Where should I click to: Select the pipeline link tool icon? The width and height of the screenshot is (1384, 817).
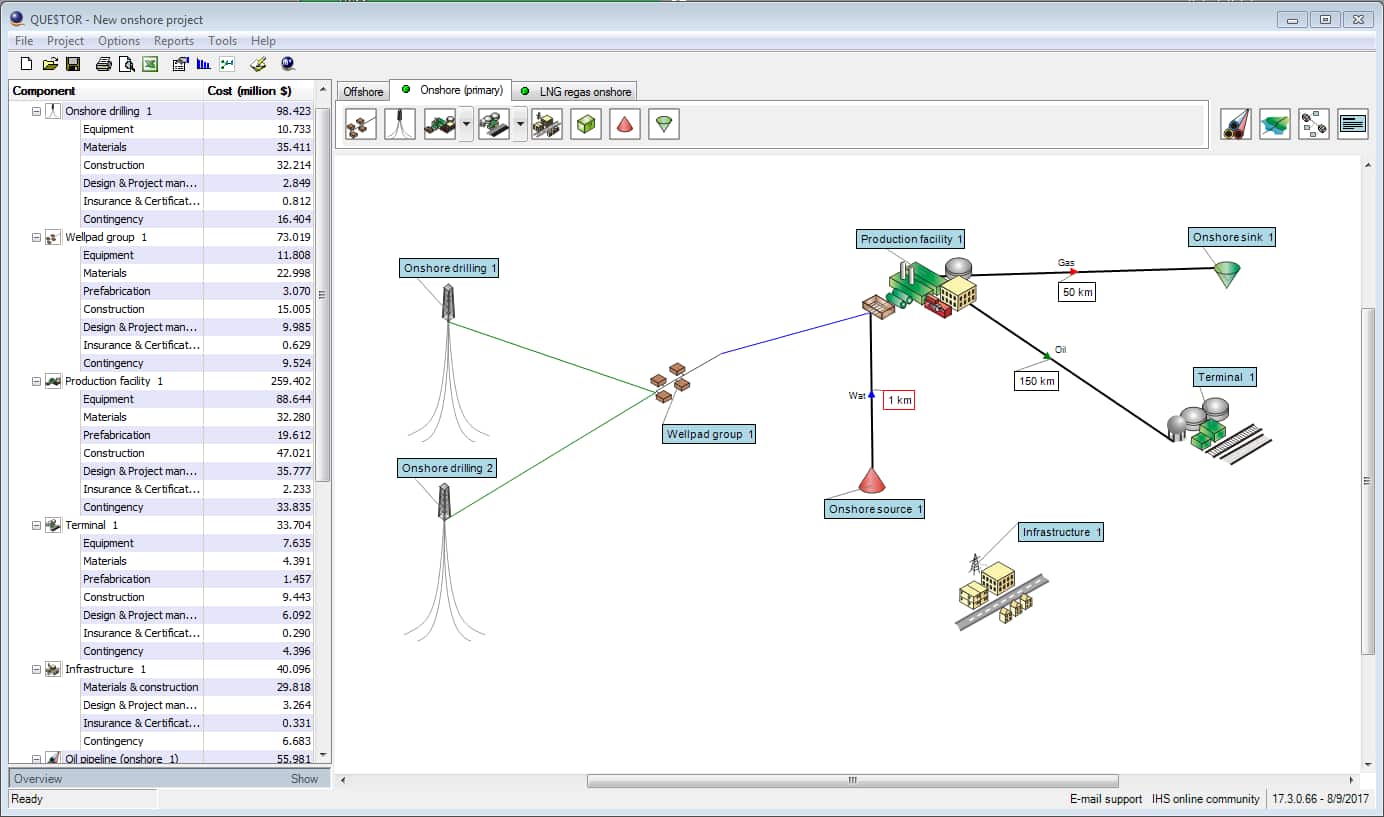pos(1236,124)
